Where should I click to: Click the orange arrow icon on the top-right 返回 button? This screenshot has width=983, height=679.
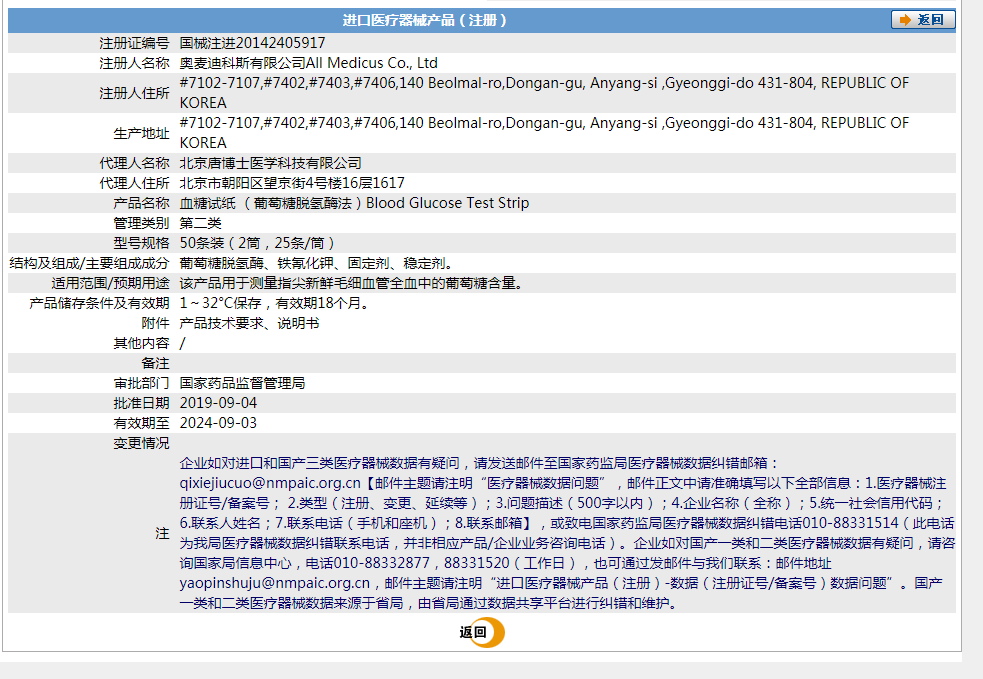coord(905,20)
